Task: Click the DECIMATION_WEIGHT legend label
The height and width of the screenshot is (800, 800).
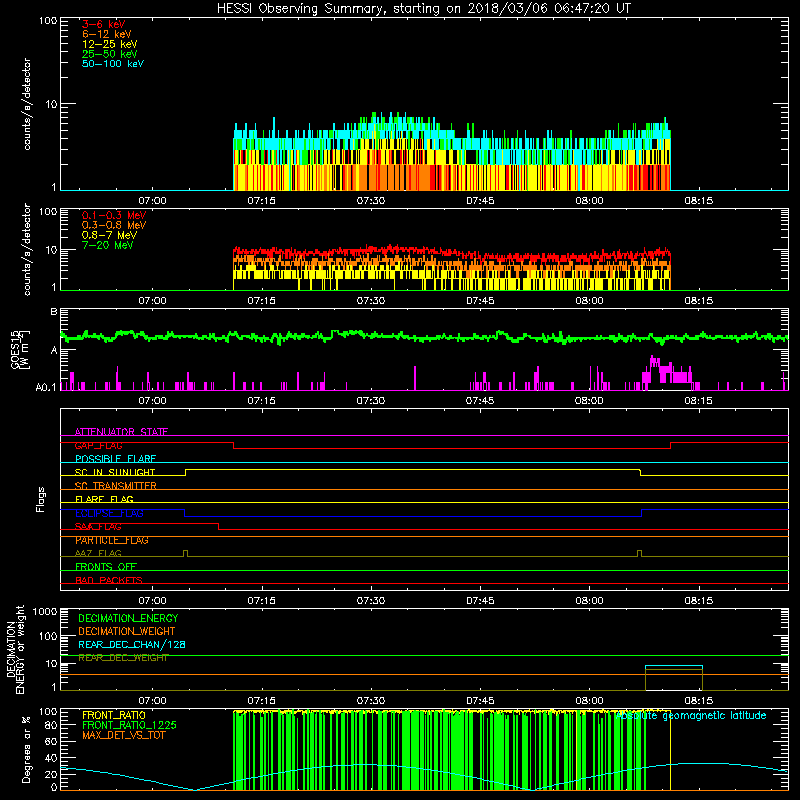Action: tap(127, 631)
